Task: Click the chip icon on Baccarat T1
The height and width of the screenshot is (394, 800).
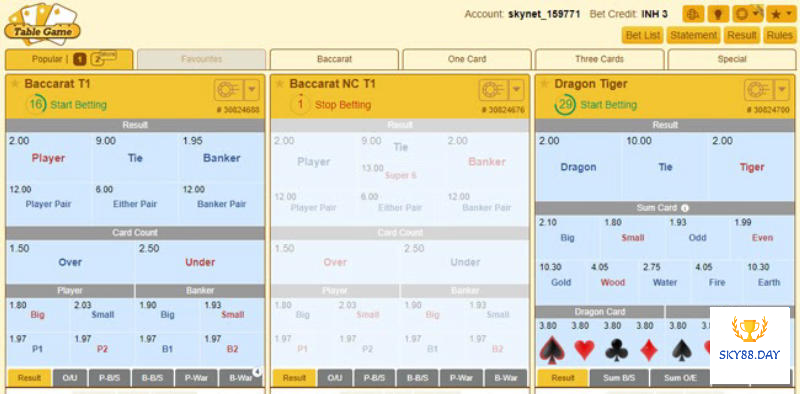Action: point(229,90)
